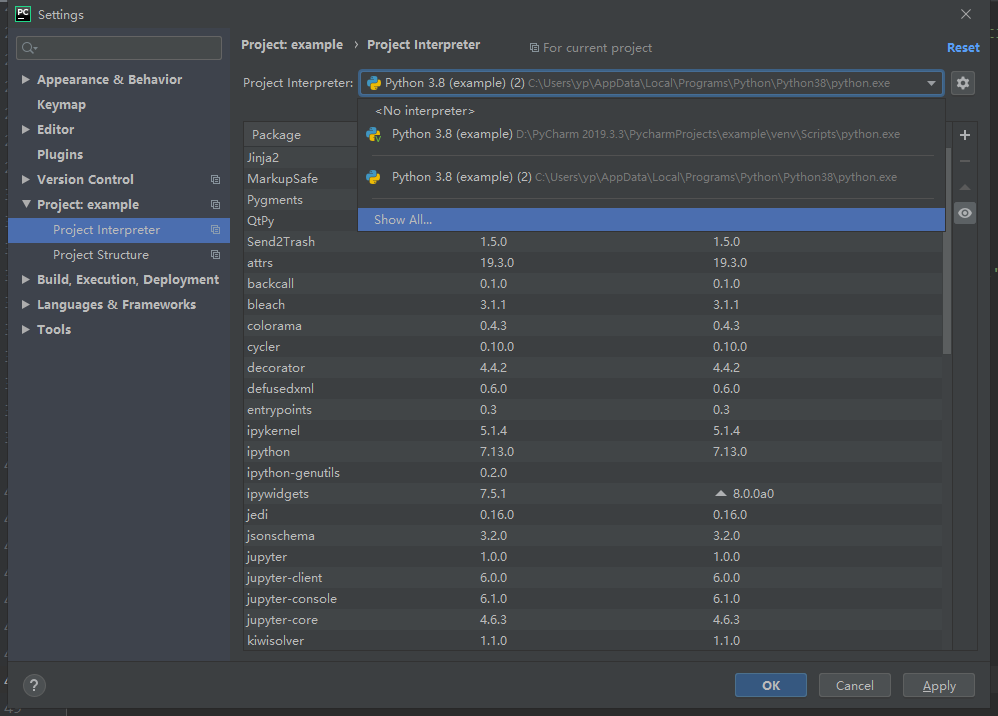Select the Pygments package row
This screenshot has width=998, height=716.
300,200
